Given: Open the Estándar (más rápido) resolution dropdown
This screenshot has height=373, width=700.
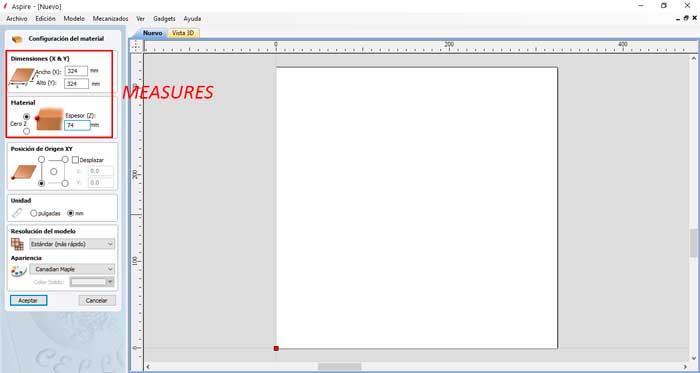Looking at the screenshot, I should (72, 244).
